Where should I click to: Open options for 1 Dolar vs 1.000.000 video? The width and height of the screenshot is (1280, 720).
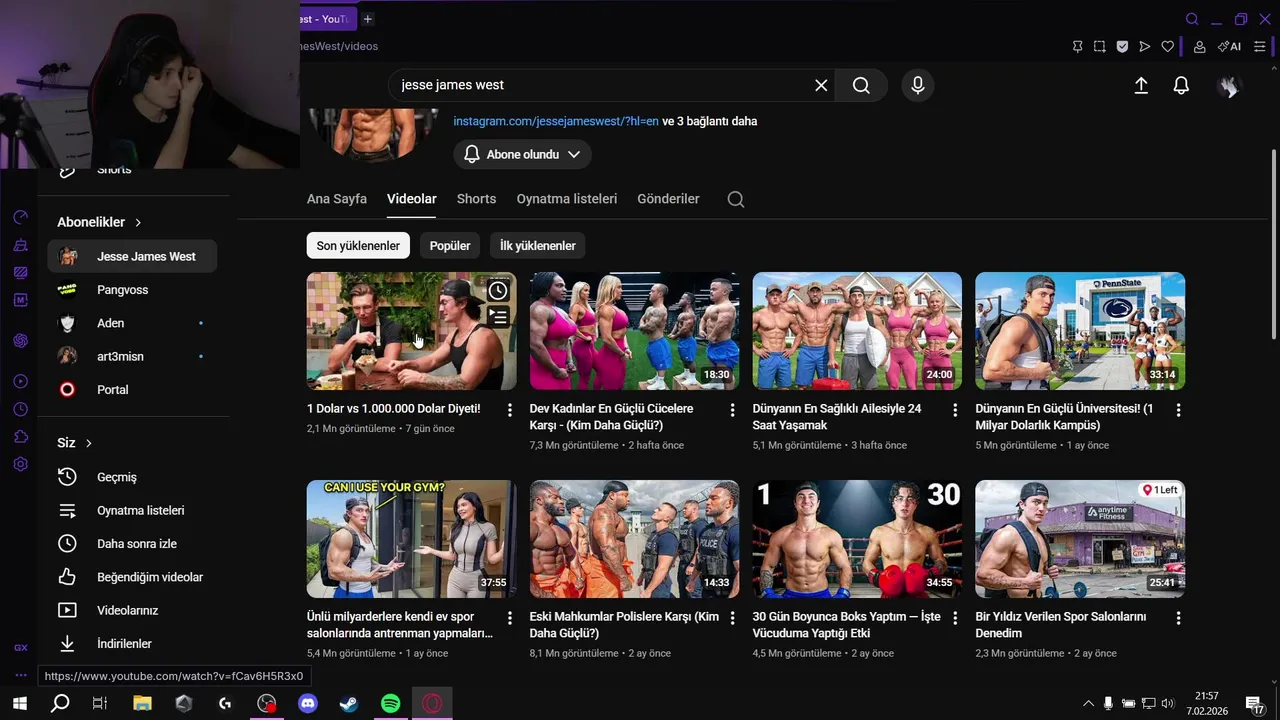(510, 410)
